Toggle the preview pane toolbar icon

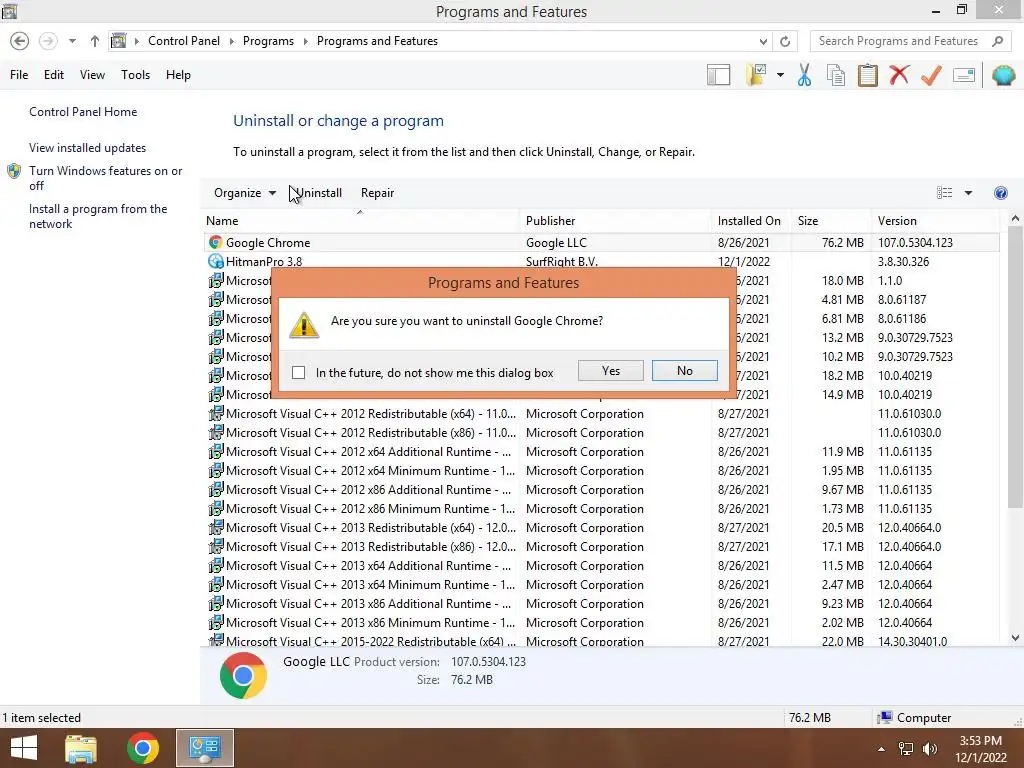click(x=718, y=75)
